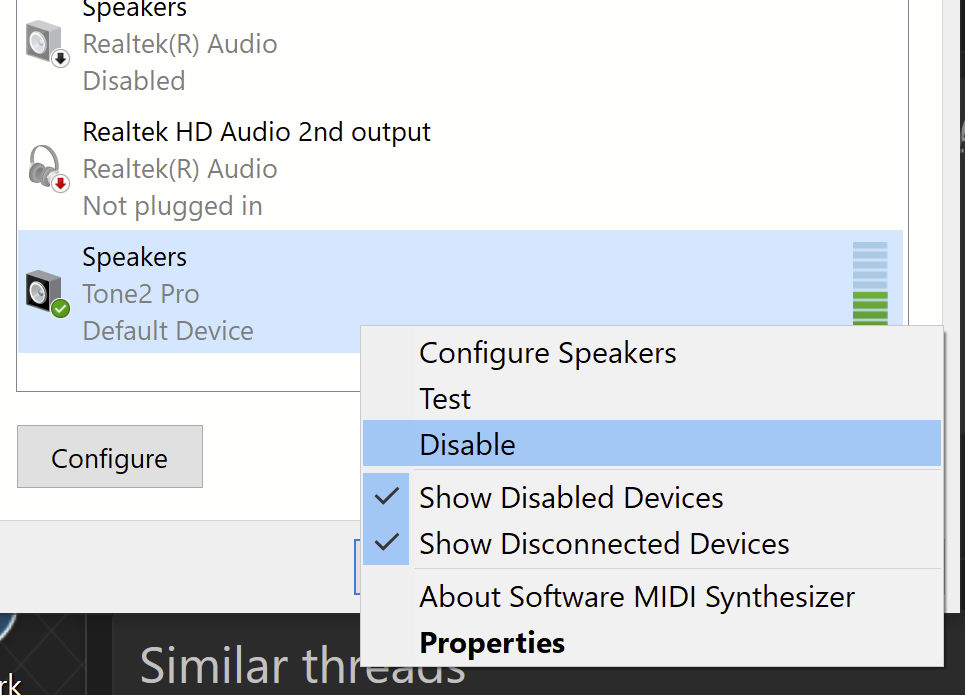This screenshot has width=965, height=695.
Task: Select the Speakers Tone2 Pro default device row
Action: click(460, 291)
